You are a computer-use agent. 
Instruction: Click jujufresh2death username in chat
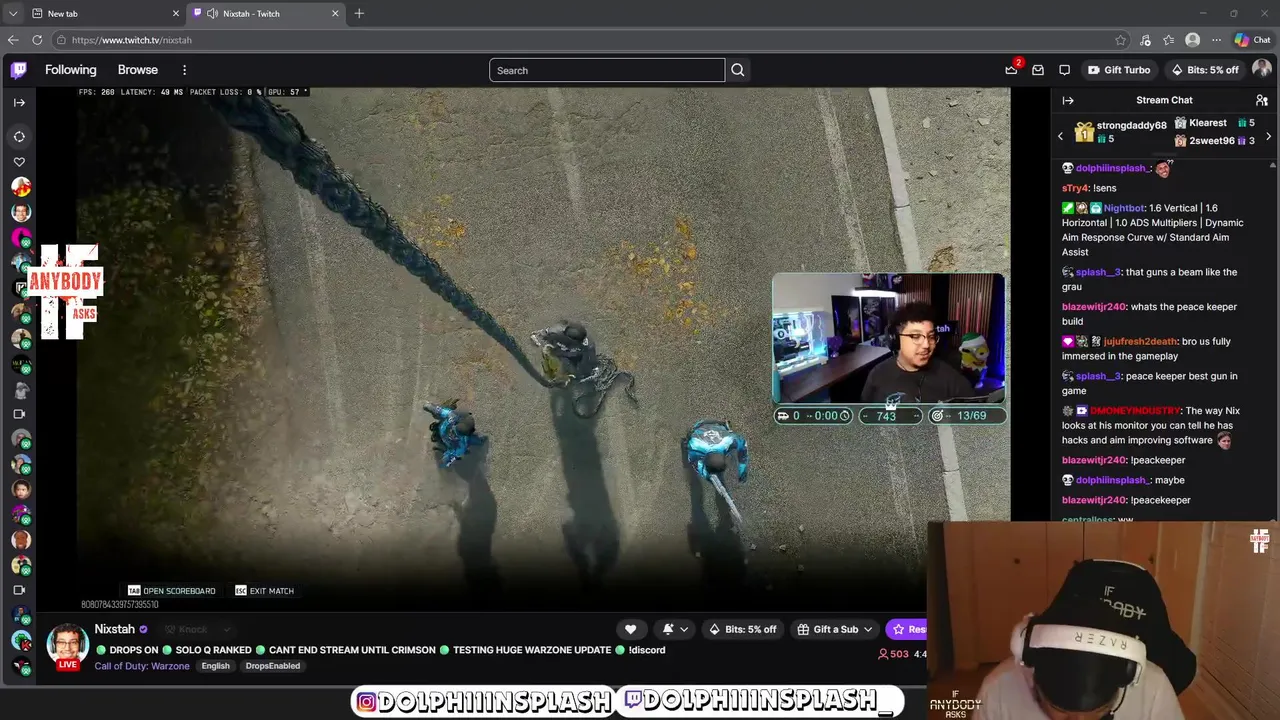(1140, 341)
